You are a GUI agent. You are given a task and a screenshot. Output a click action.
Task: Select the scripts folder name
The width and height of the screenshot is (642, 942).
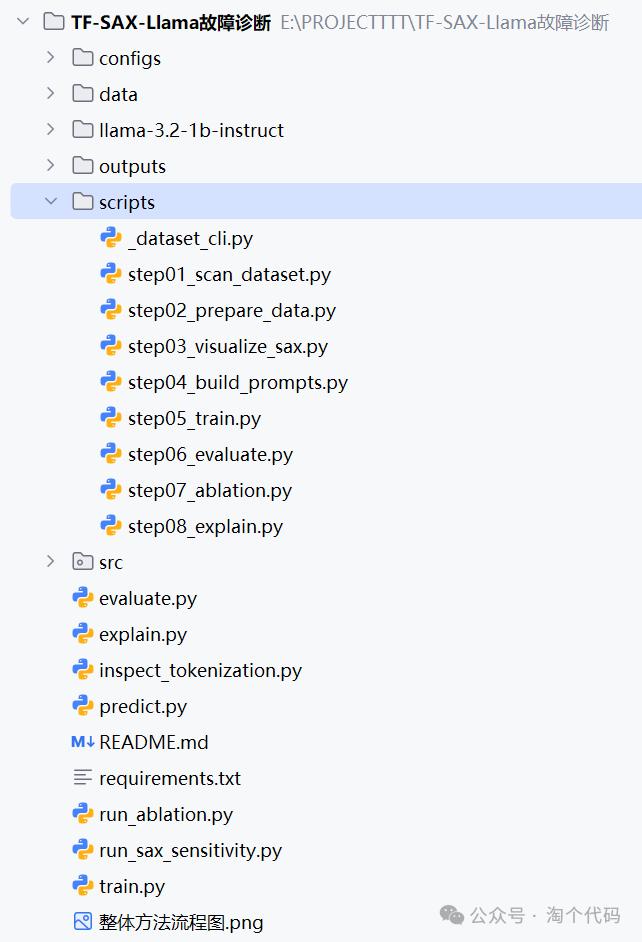pyautogui.click(x=127, y=203)
